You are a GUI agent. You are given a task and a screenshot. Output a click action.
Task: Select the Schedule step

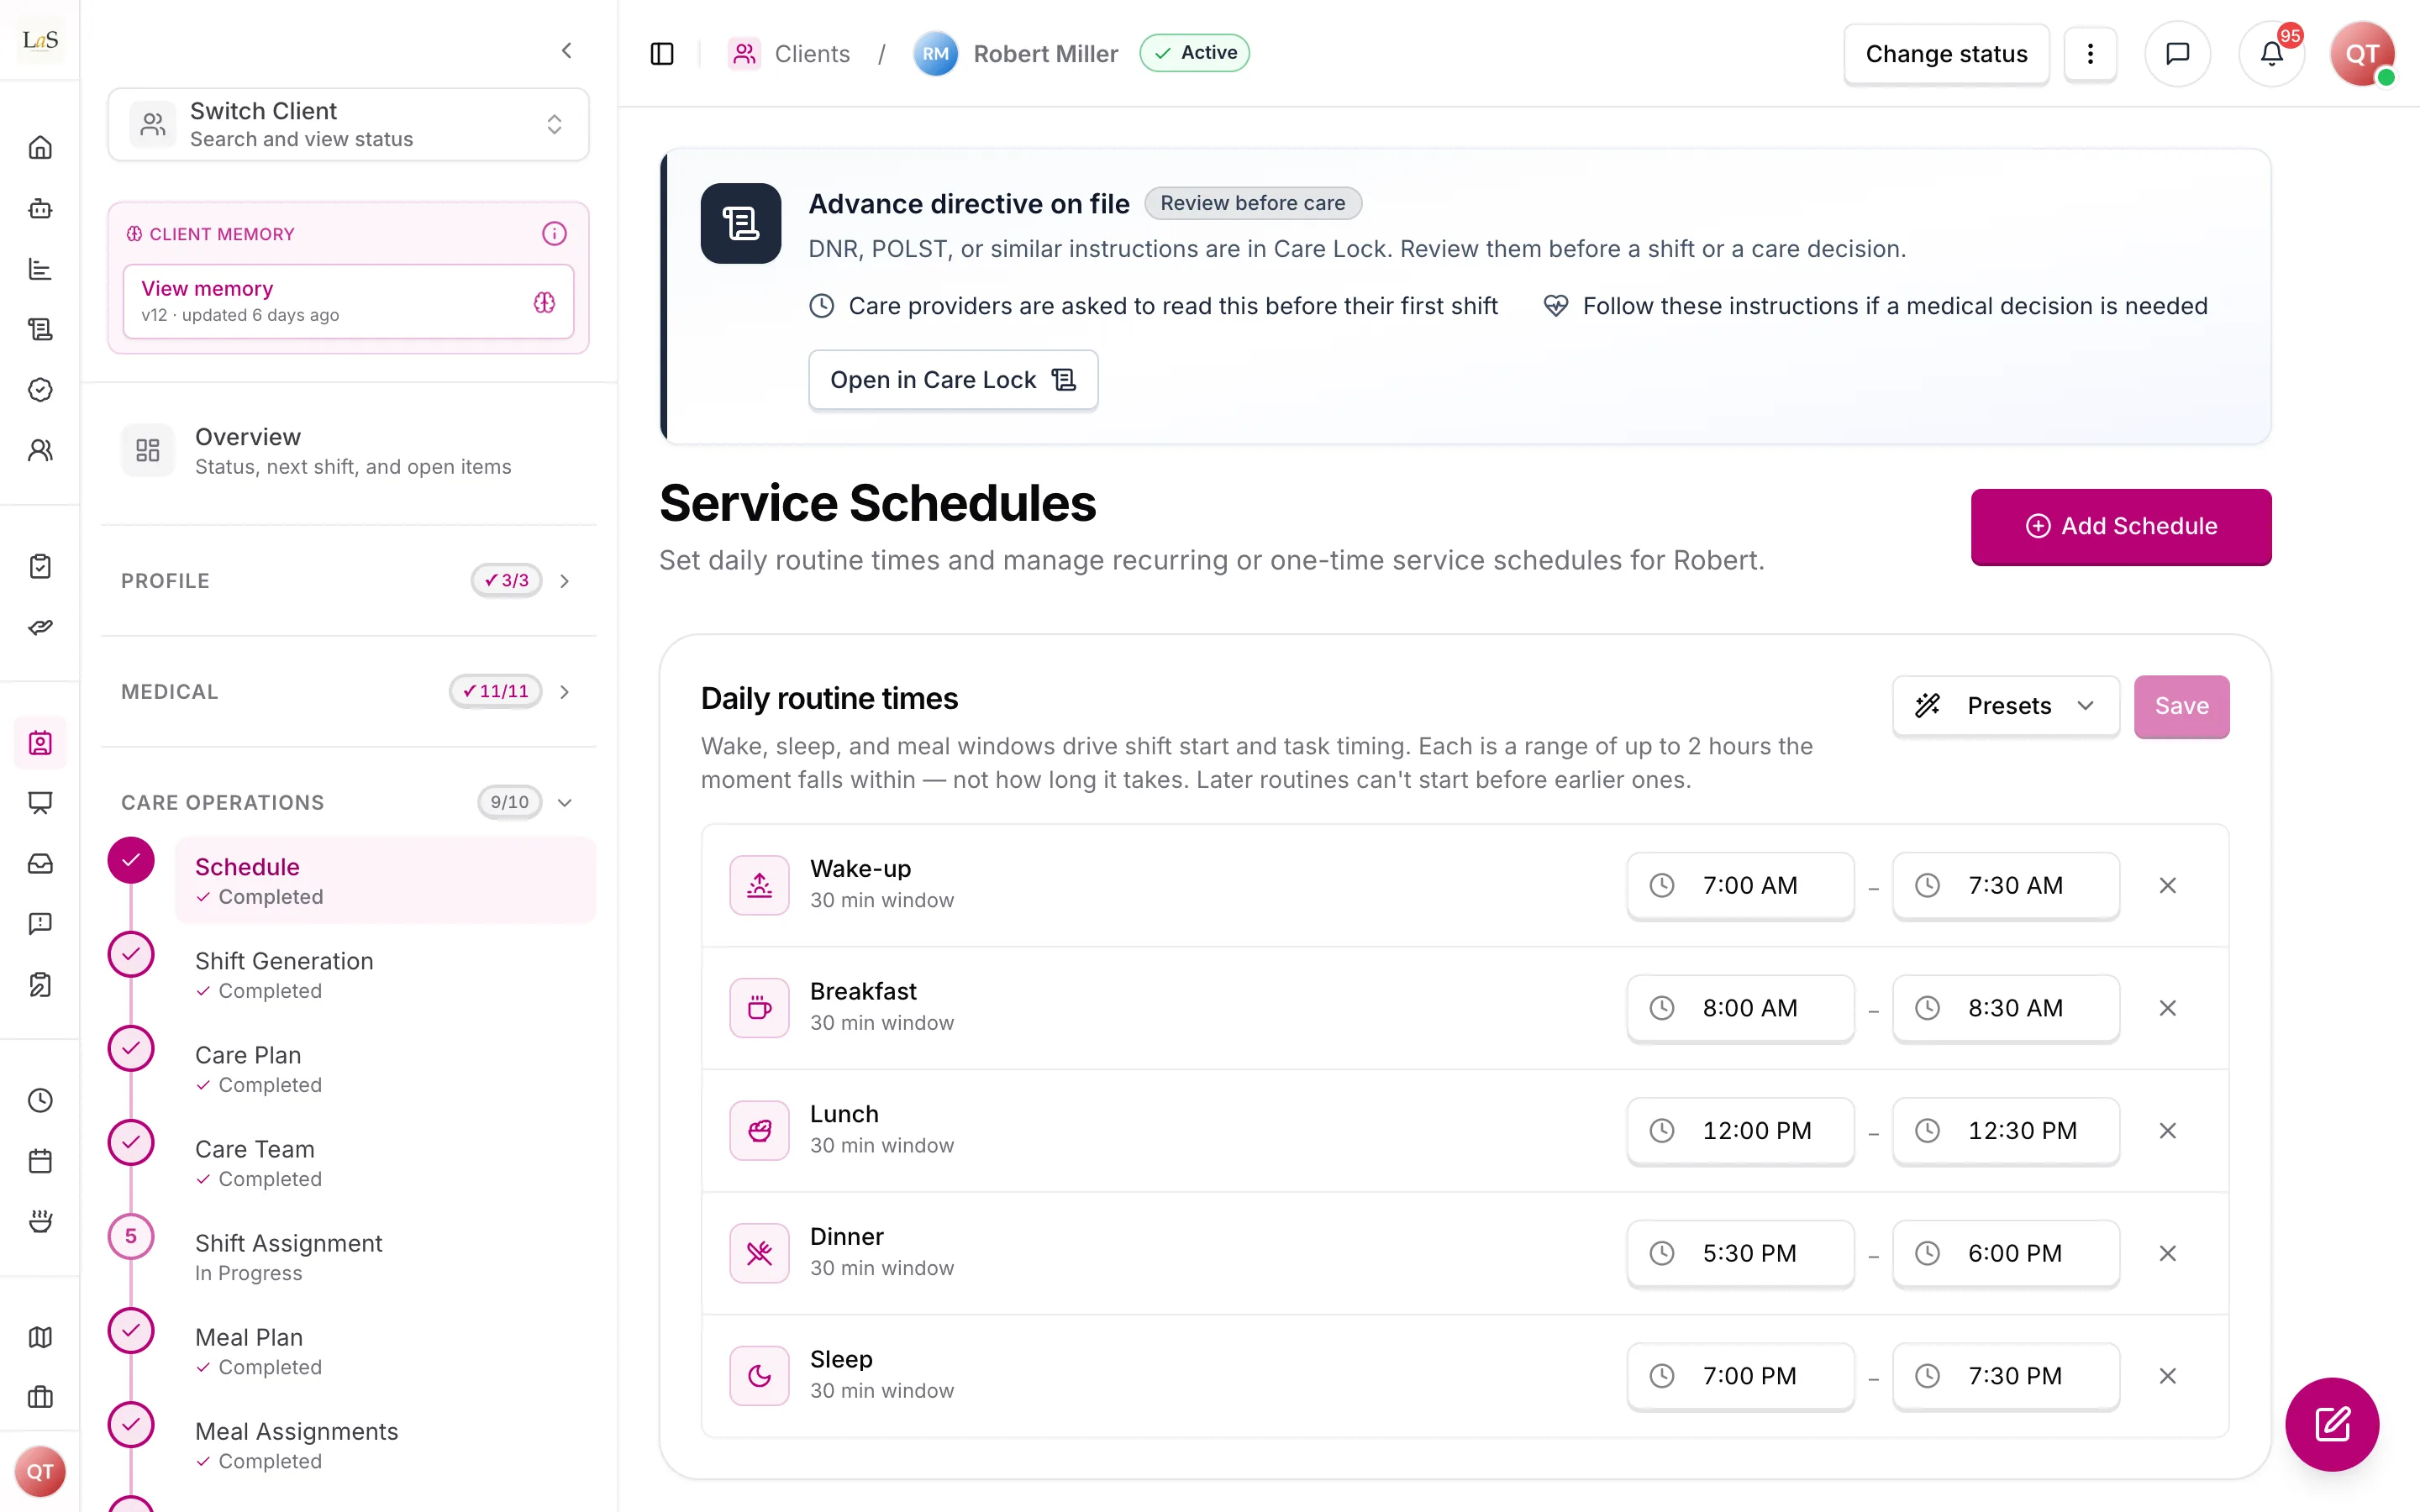pos(385,880)
